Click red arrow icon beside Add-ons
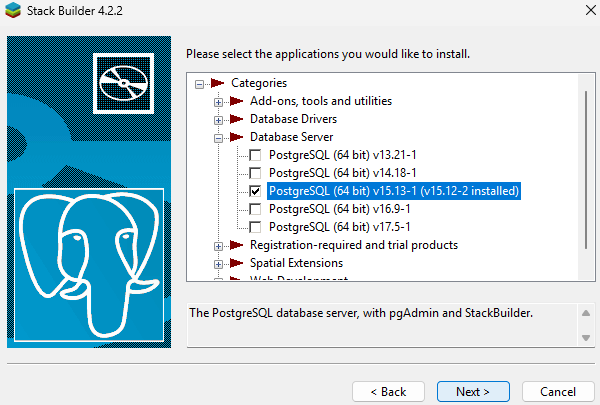600x405 pixels. pyautogui.click(x=236, y=101)
